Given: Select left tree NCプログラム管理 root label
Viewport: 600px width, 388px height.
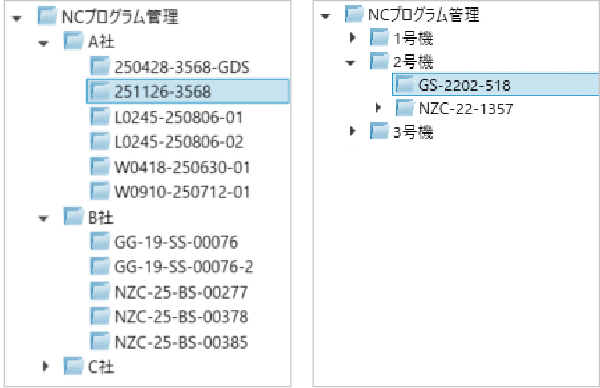Looking at the screenshot, I should point(120,16).
